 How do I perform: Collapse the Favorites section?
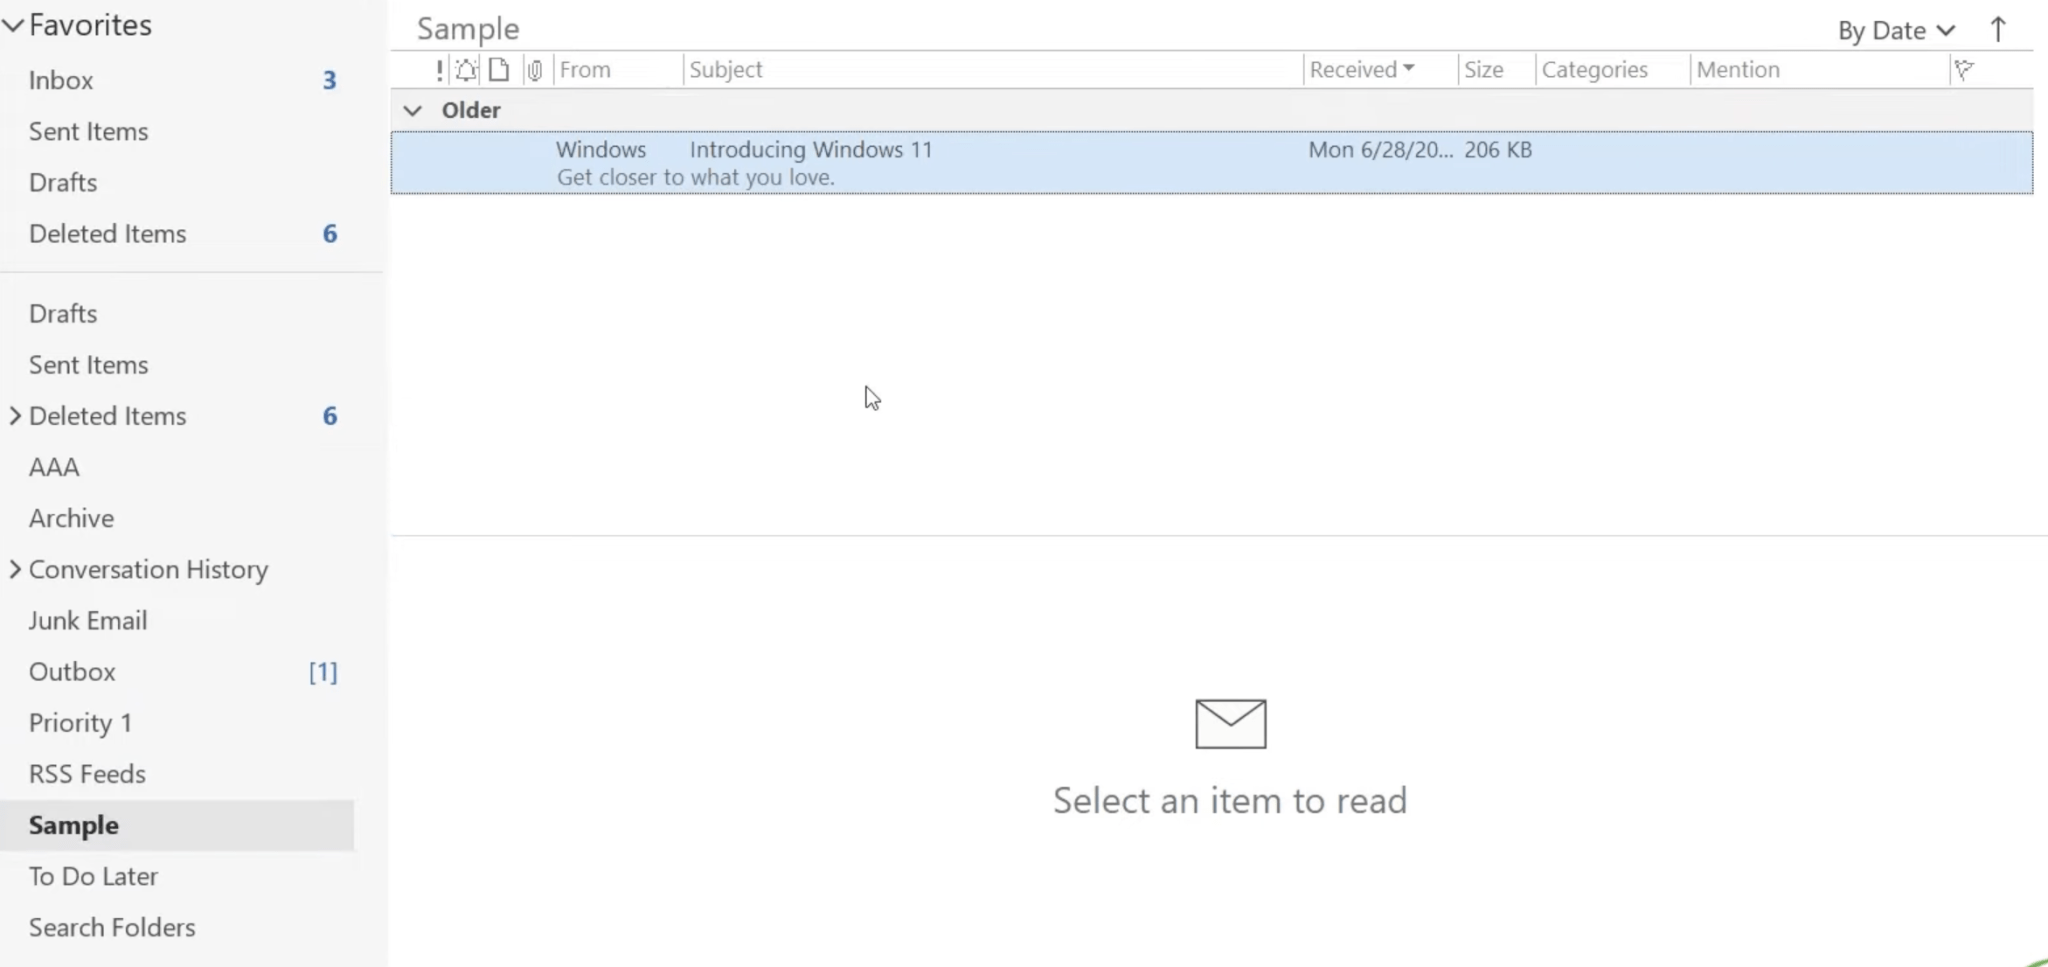click(x=13, y=23)
